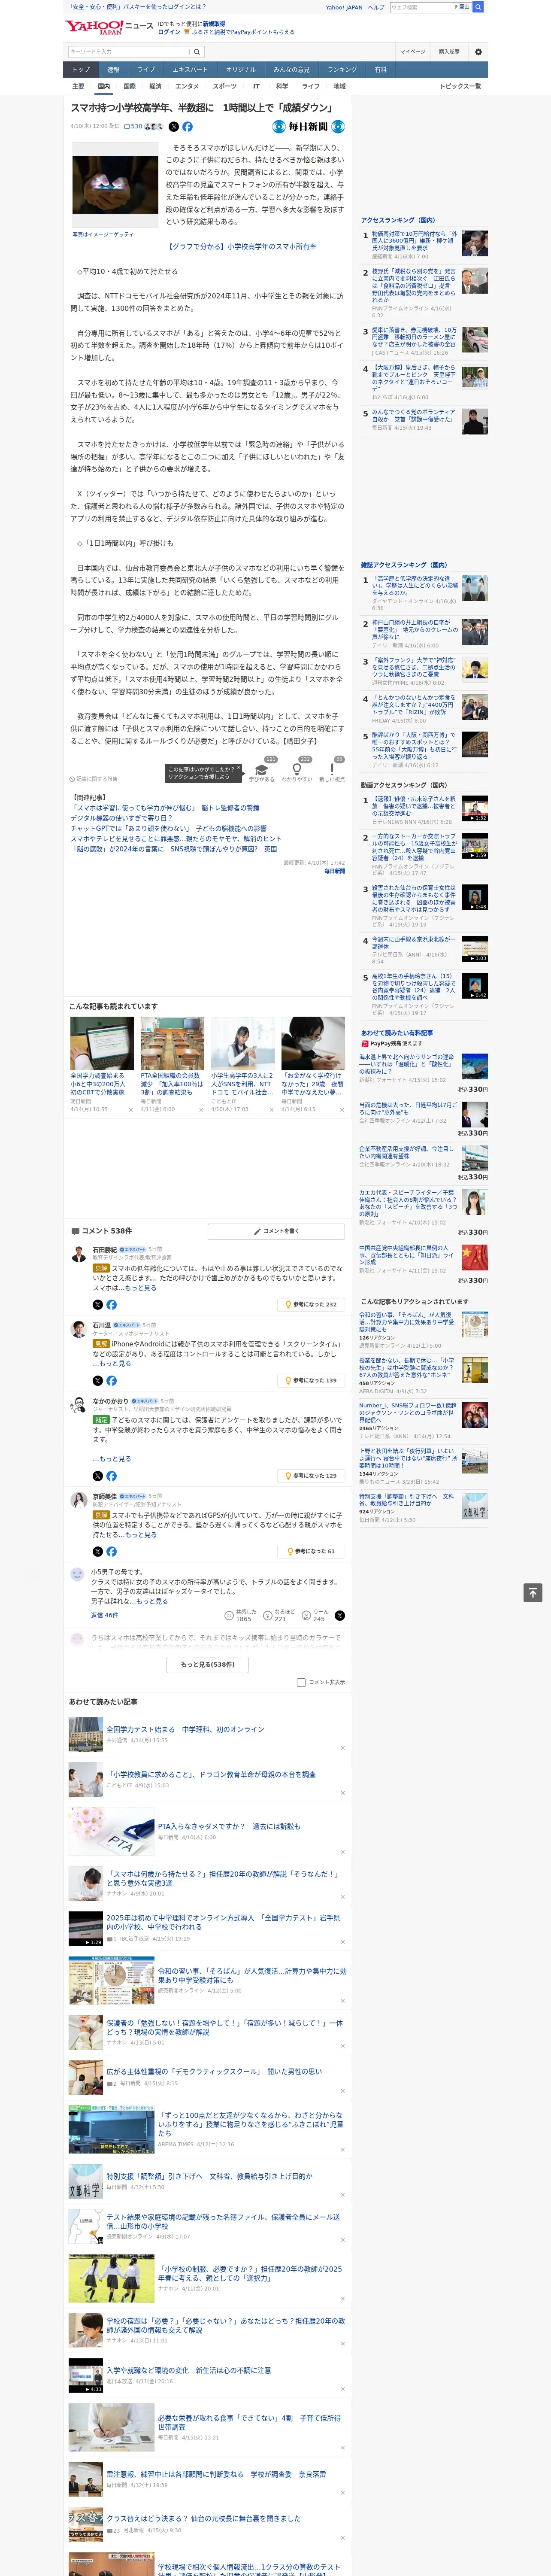
Task: Open the みんなの意見 navigation tab
Action: 292,70
